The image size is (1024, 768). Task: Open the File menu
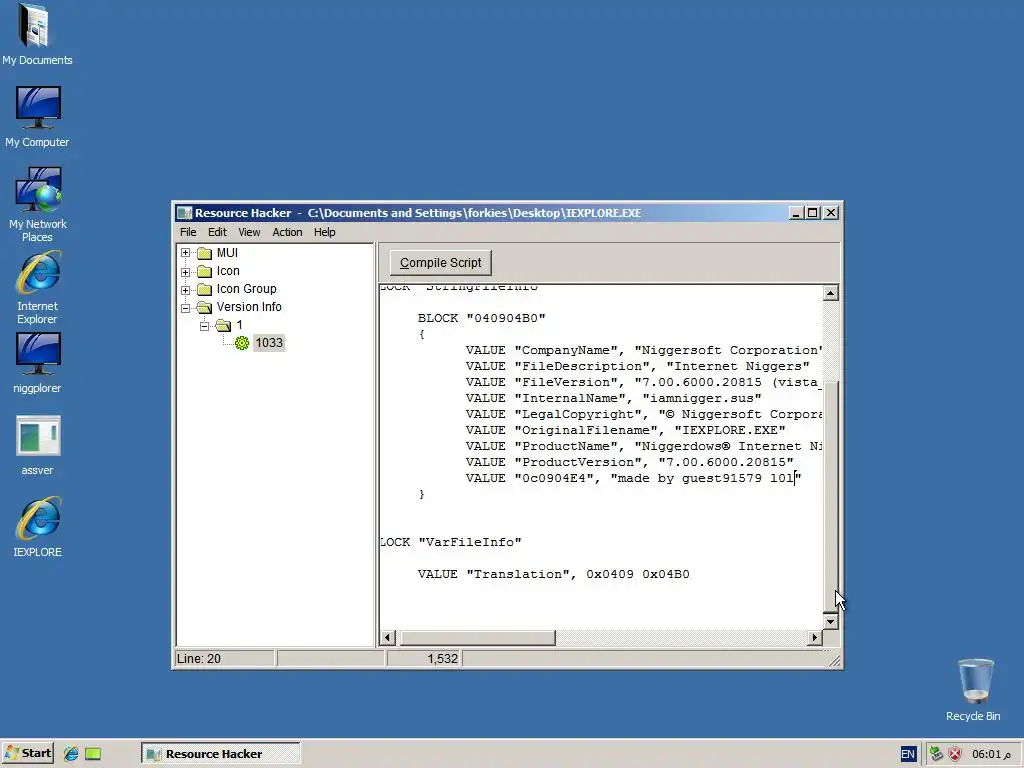pyautogui.click(x=188, y=232)
